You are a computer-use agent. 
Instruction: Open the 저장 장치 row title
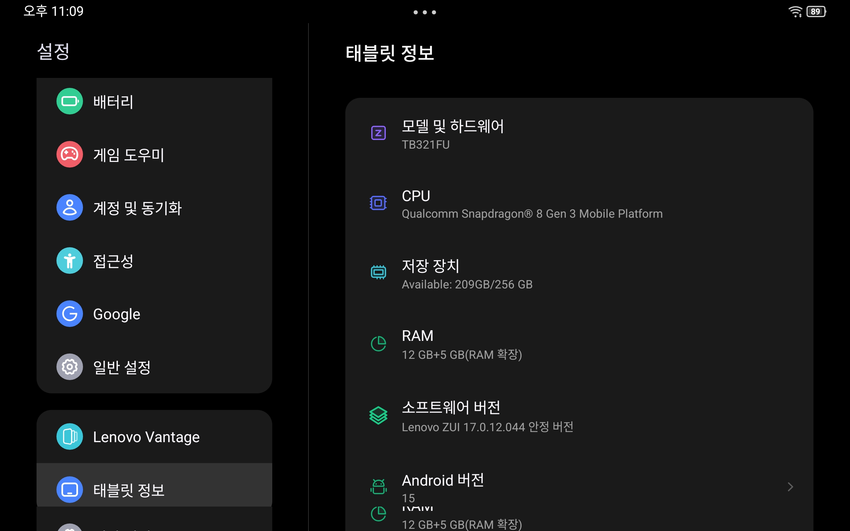coord(430,266)
